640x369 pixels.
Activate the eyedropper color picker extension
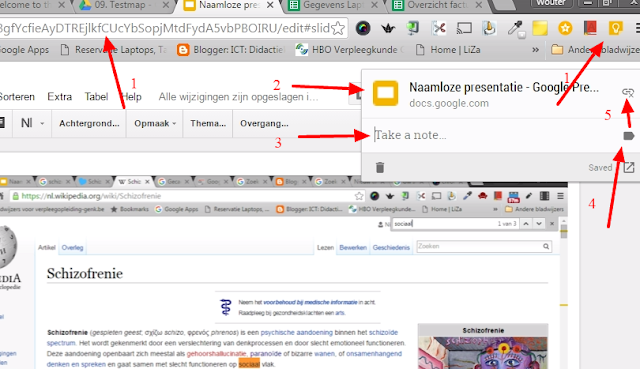[x=516, y=29]
